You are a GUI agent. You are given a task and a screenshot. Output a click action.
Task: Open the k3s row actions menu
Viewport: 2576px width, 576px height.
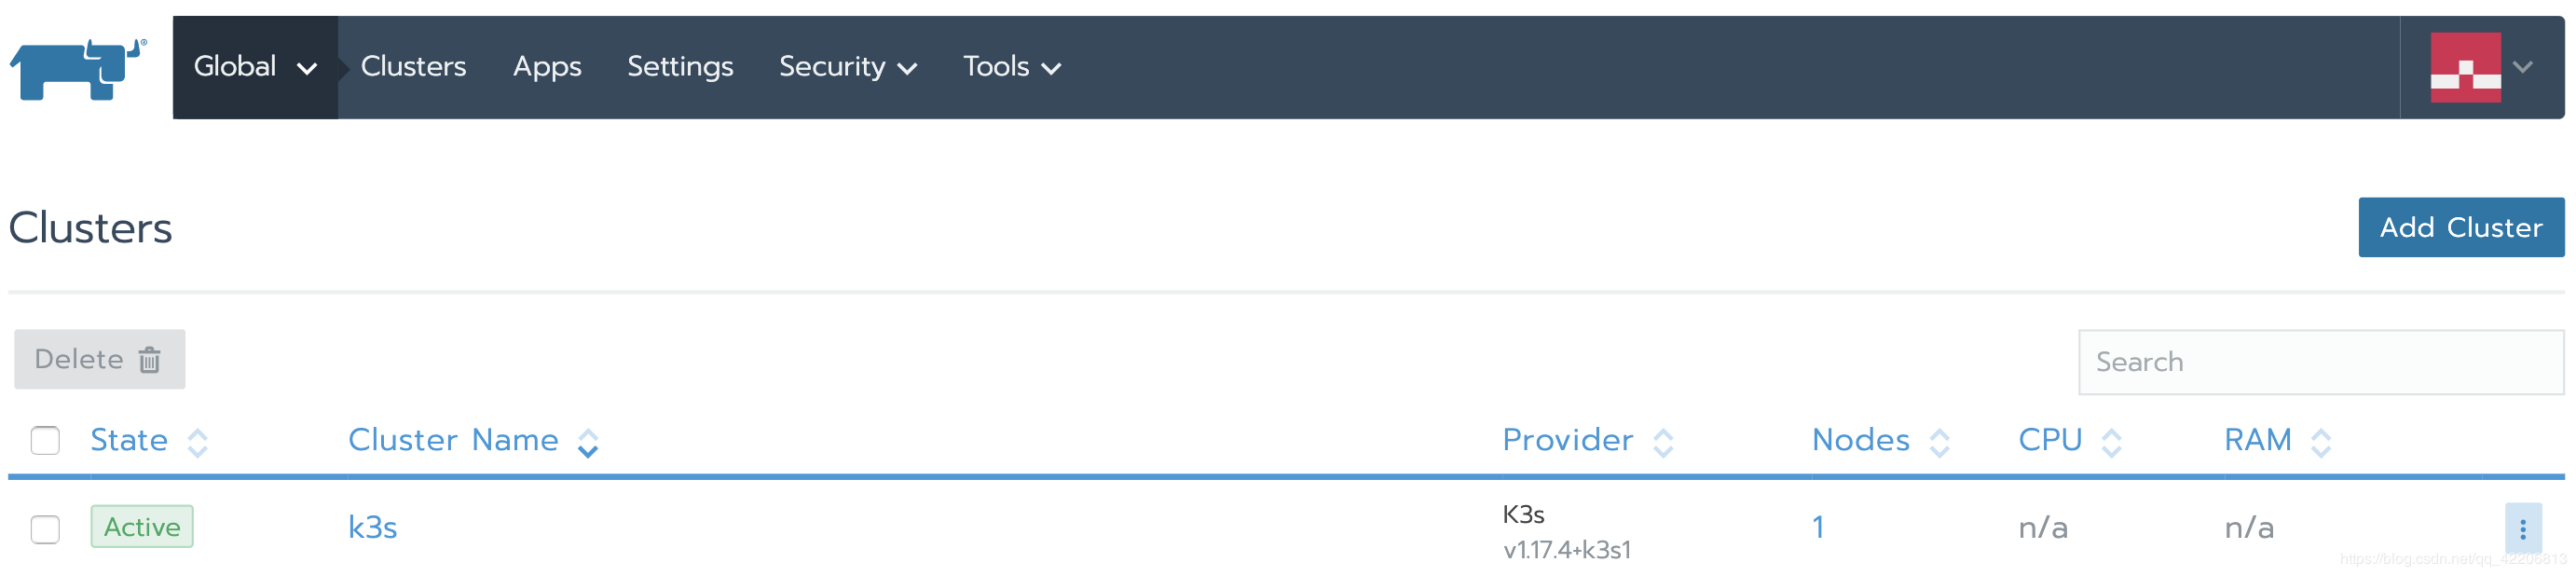point(2522,528)
